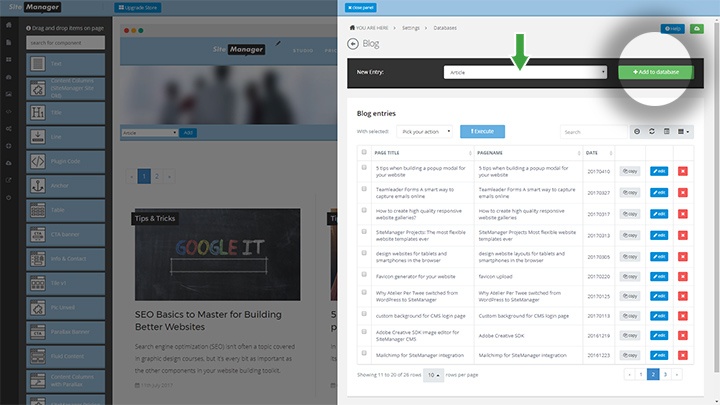Copy the '5 tips when building a popup modal' entry

click(x=630, y=171)
